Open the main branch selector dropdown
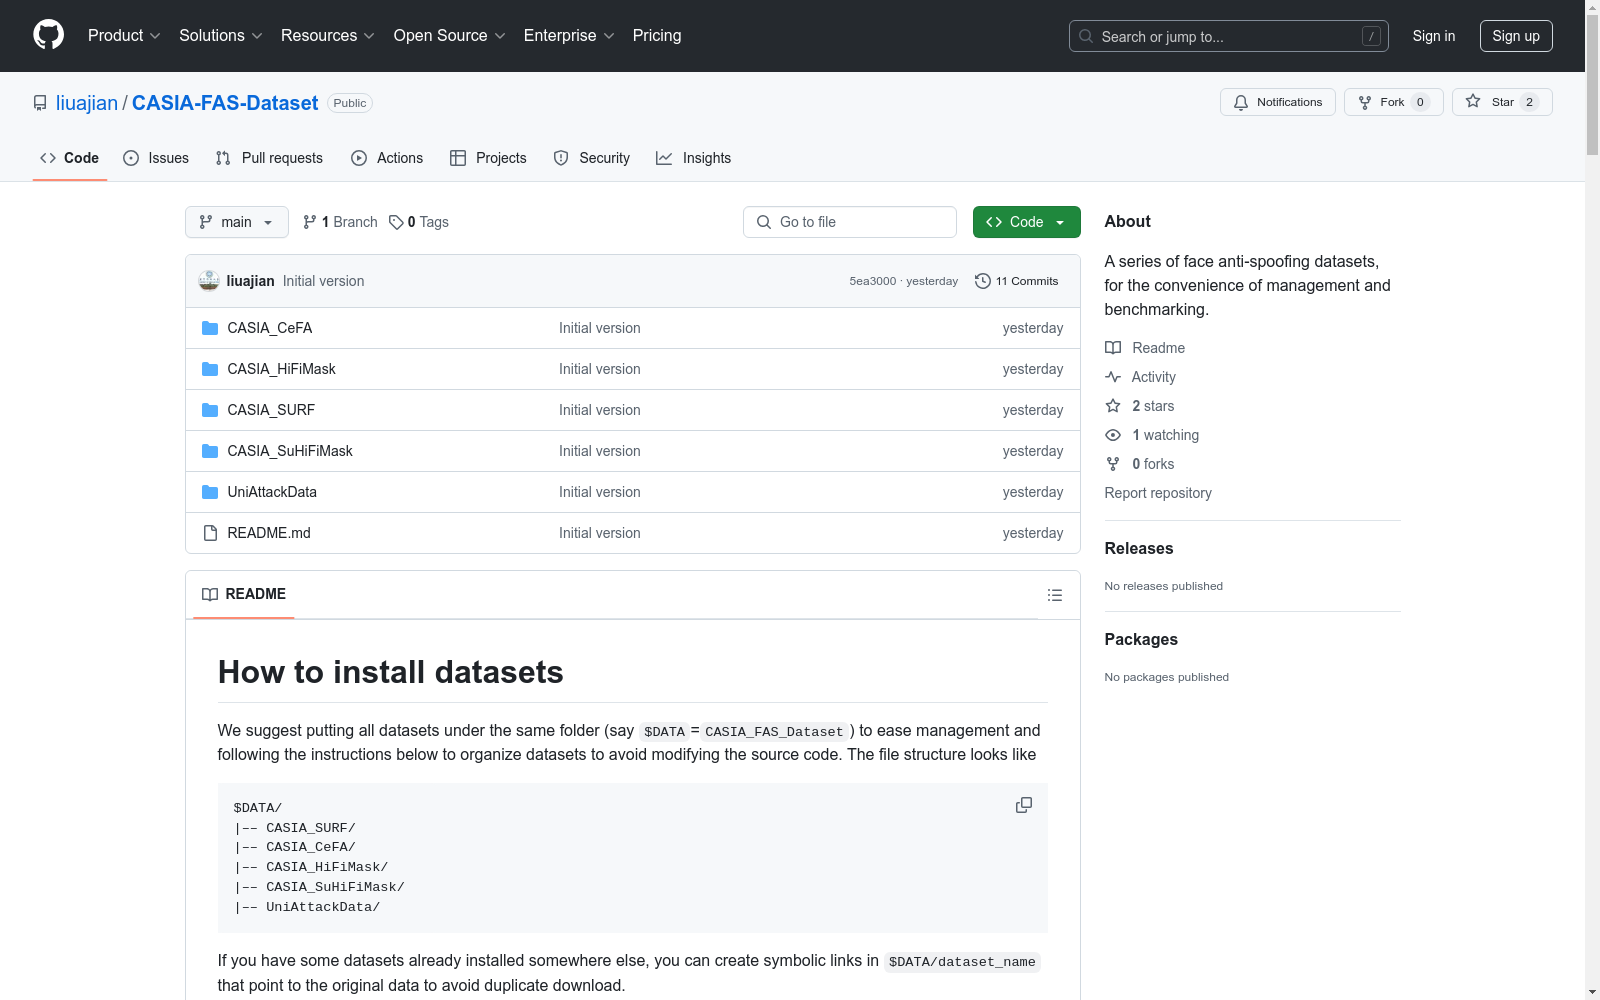 [x=237, y=222]
